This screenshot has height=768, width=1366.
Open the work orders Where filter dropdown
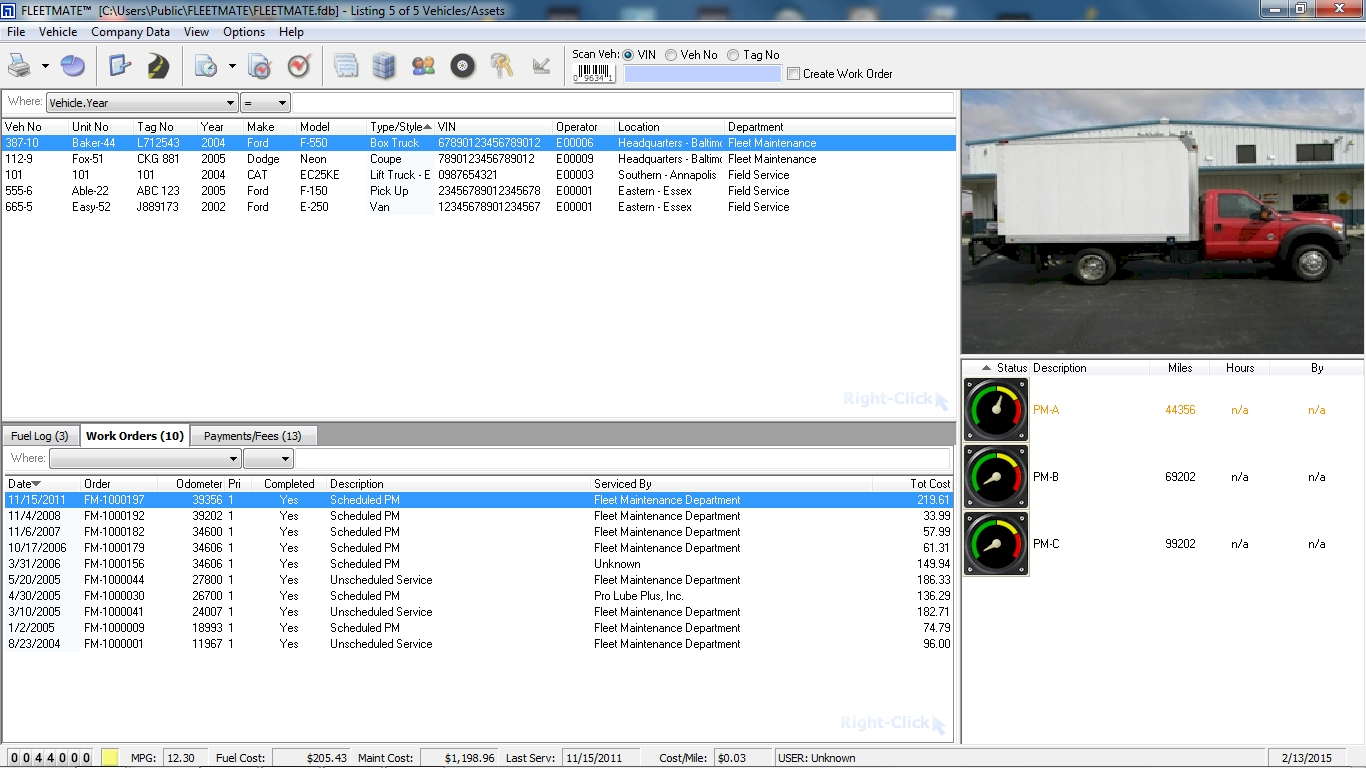coord(236,458)
